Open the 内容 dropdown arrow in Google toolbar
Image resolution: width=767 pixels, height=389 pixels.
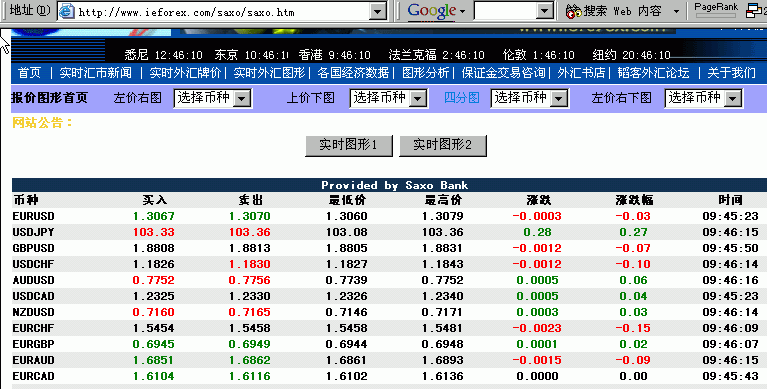tap(676, 11)
